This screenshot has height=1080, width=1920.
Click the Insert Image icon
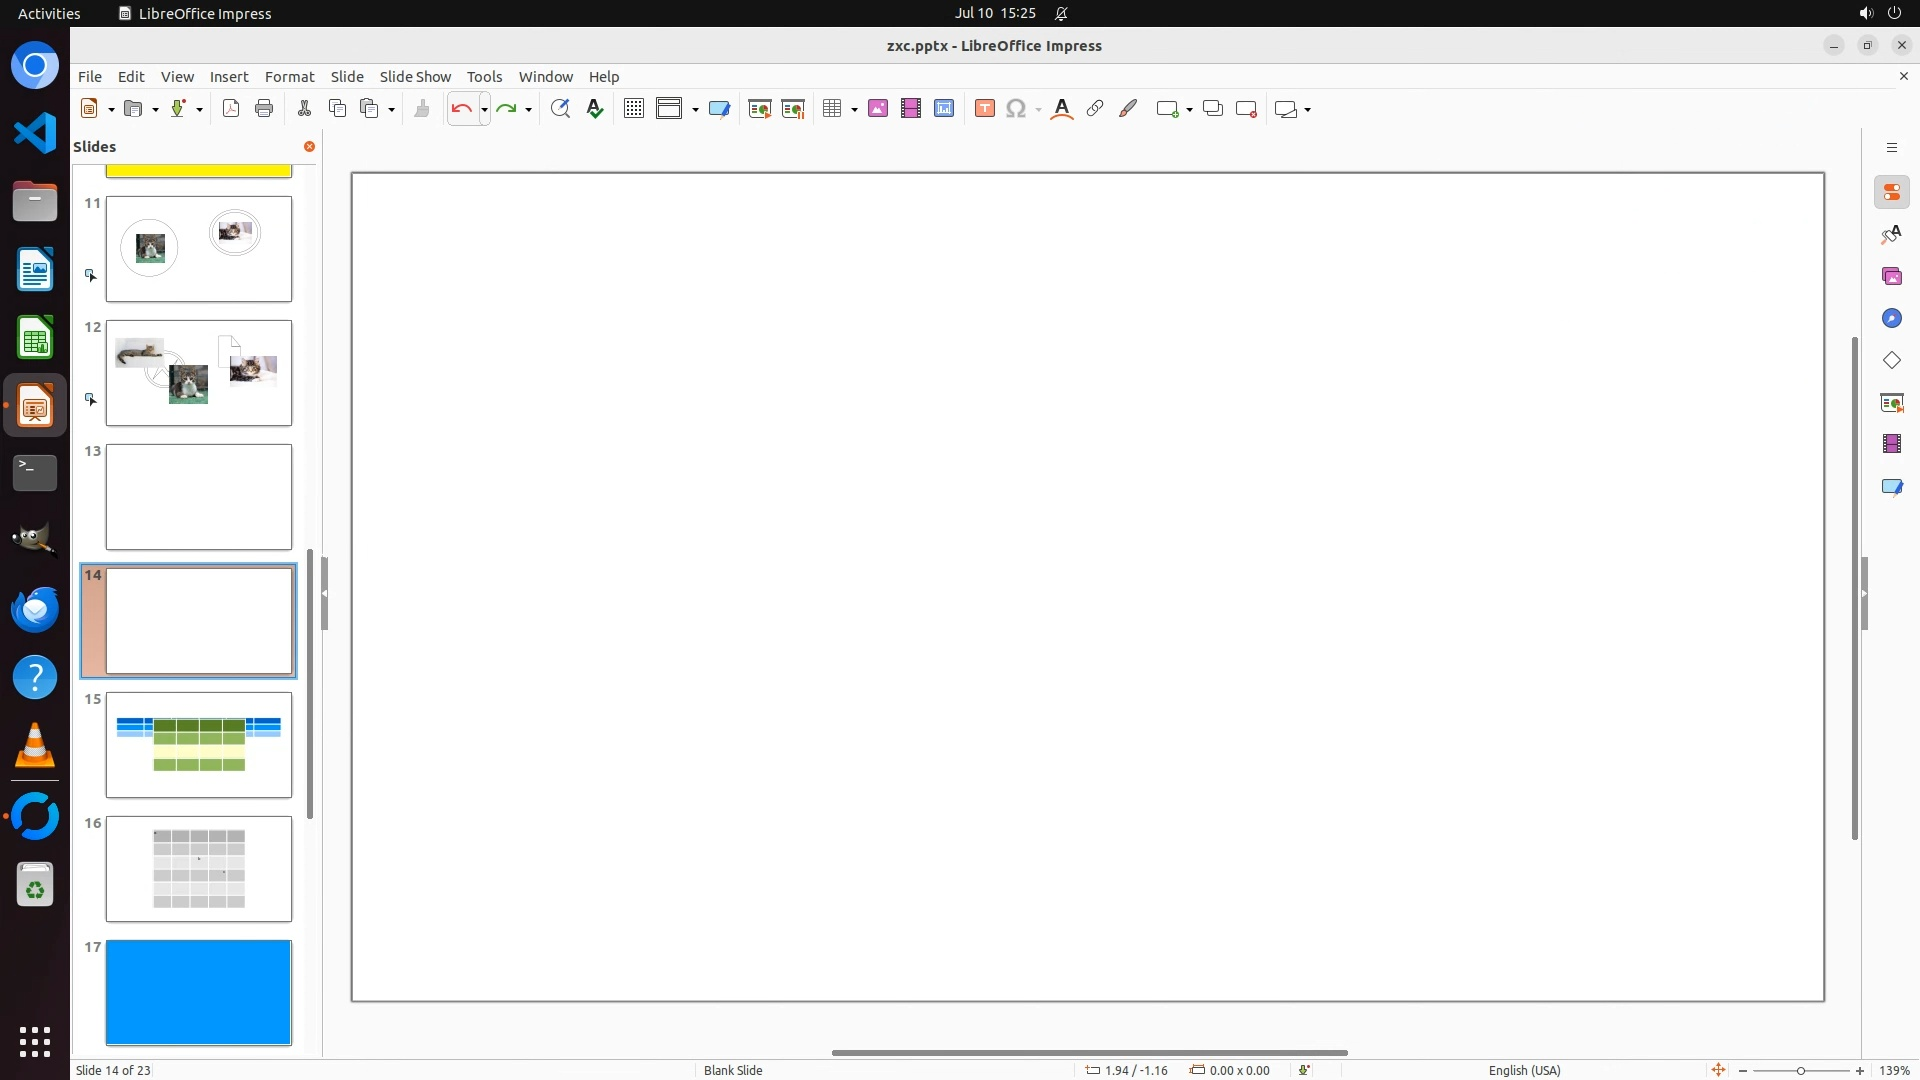click(878, 109)
